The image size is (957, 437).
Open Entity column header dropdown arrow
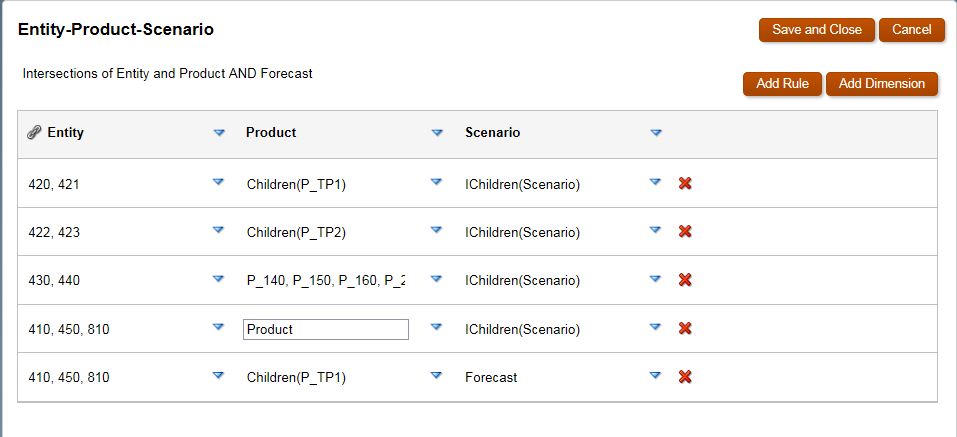pyautogui.click(x=219, y=132)
